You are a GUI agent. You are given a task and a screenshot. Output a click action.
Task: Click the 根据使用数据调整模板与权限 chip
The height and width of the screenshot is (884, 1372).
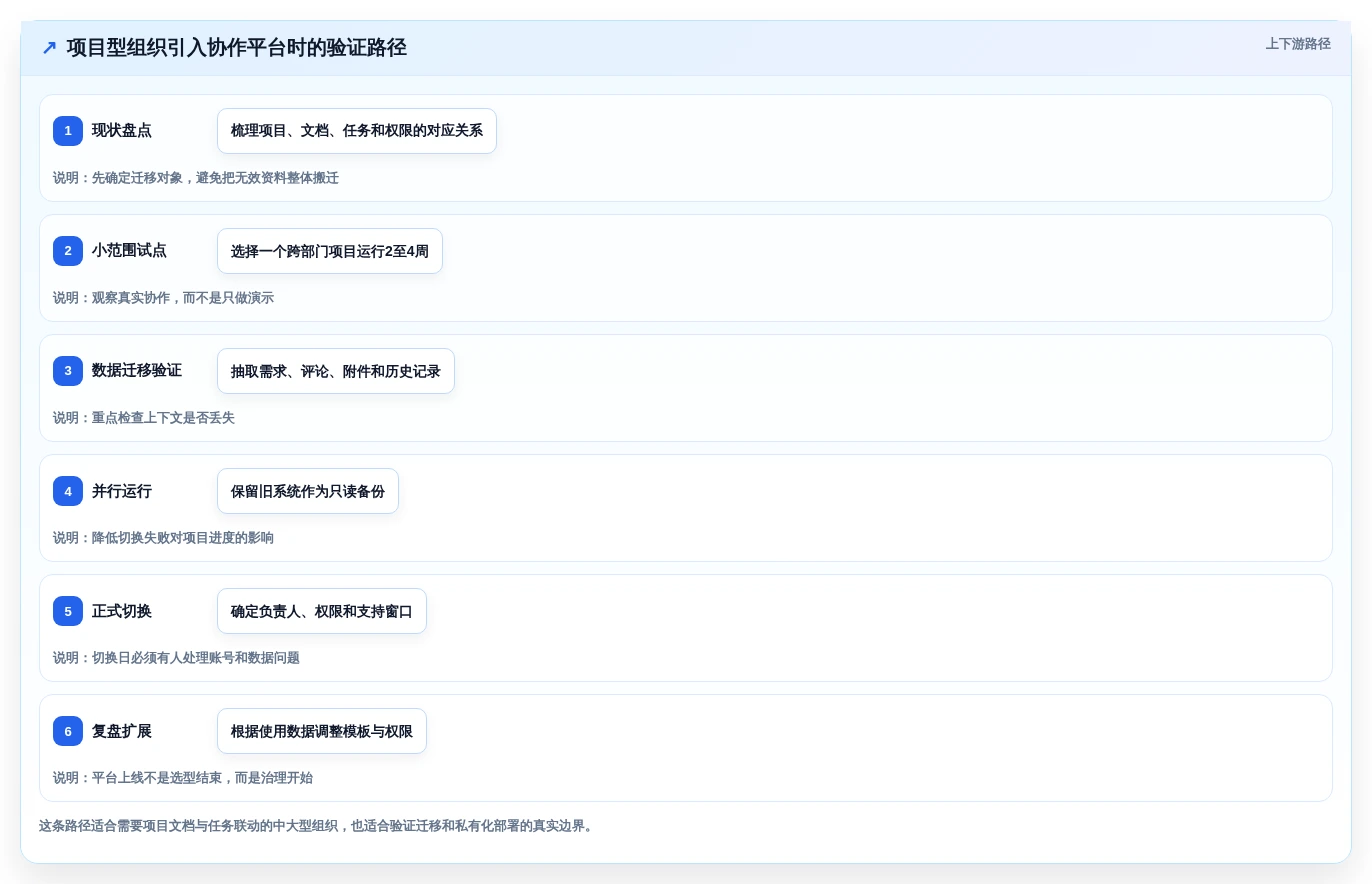[x=322, y=731]
